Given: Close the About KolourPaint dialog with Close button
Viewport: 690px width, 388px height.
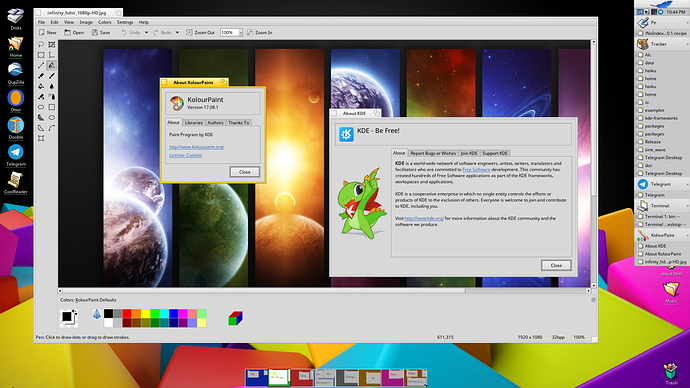Looking at the screenshot, I should pos(245,172).
